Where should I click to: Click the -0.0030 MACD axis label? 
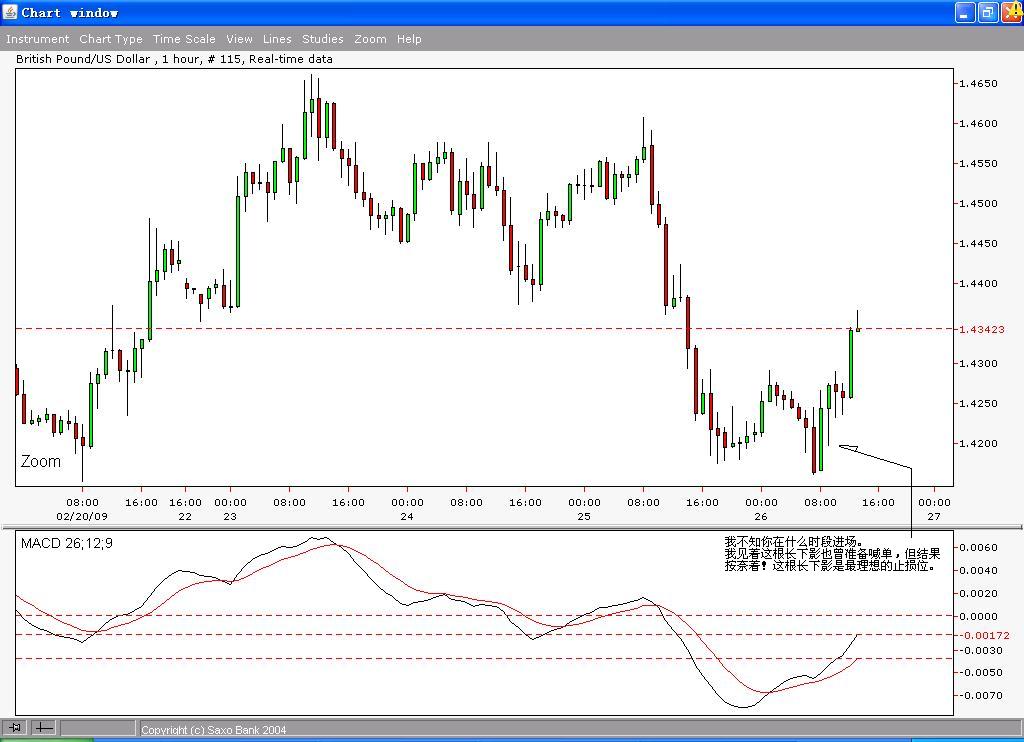[981, 650]
